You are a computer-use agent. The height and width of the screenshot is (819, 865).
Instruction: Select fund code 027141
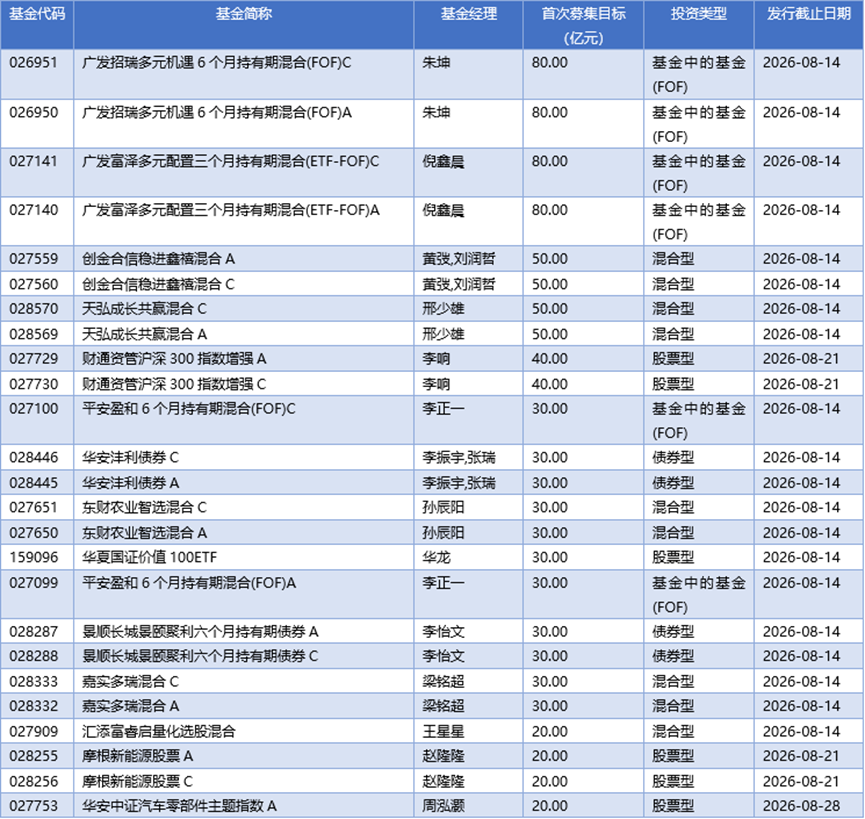(34, 162)
